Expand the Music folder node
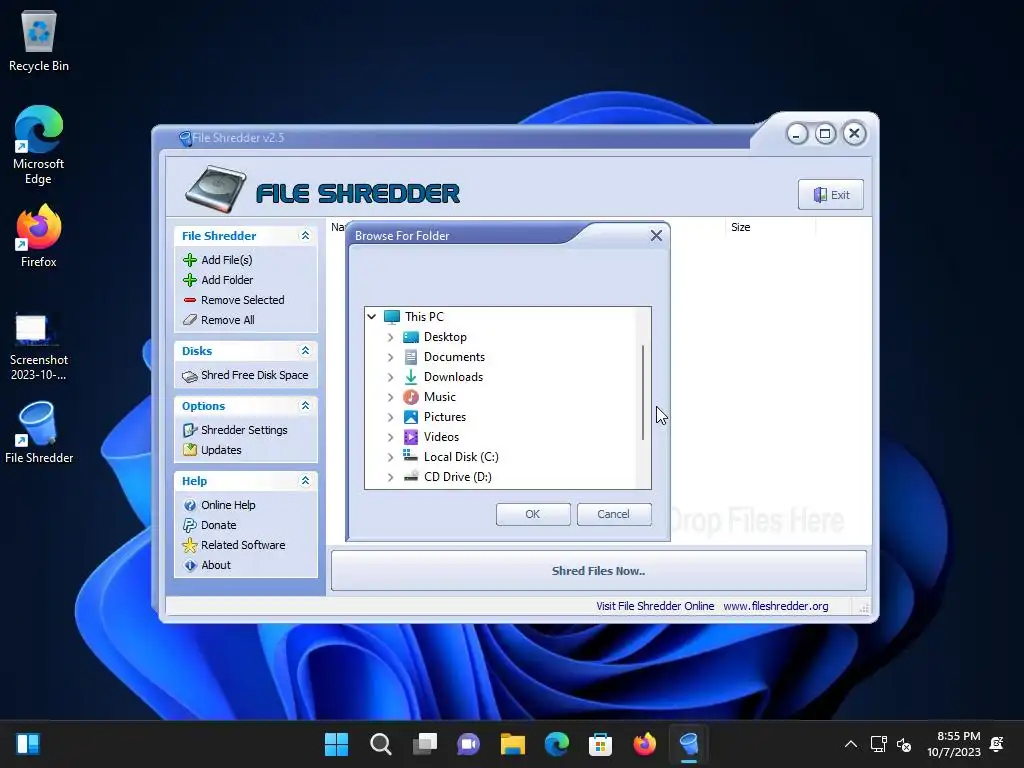 click(391, 397)
